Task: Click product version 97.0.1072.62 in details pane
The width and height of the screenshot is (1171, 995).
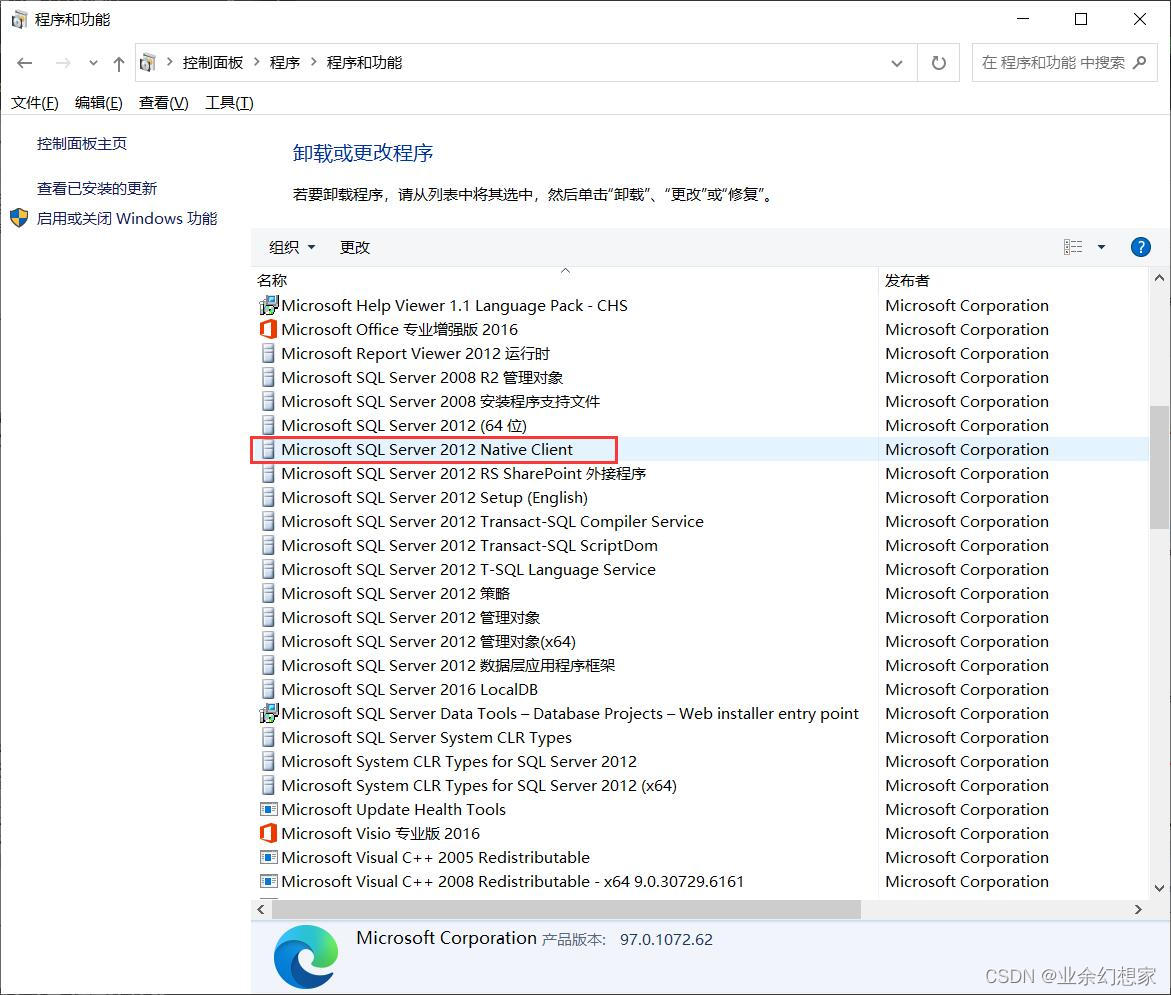Action: (x=666, y=939)
